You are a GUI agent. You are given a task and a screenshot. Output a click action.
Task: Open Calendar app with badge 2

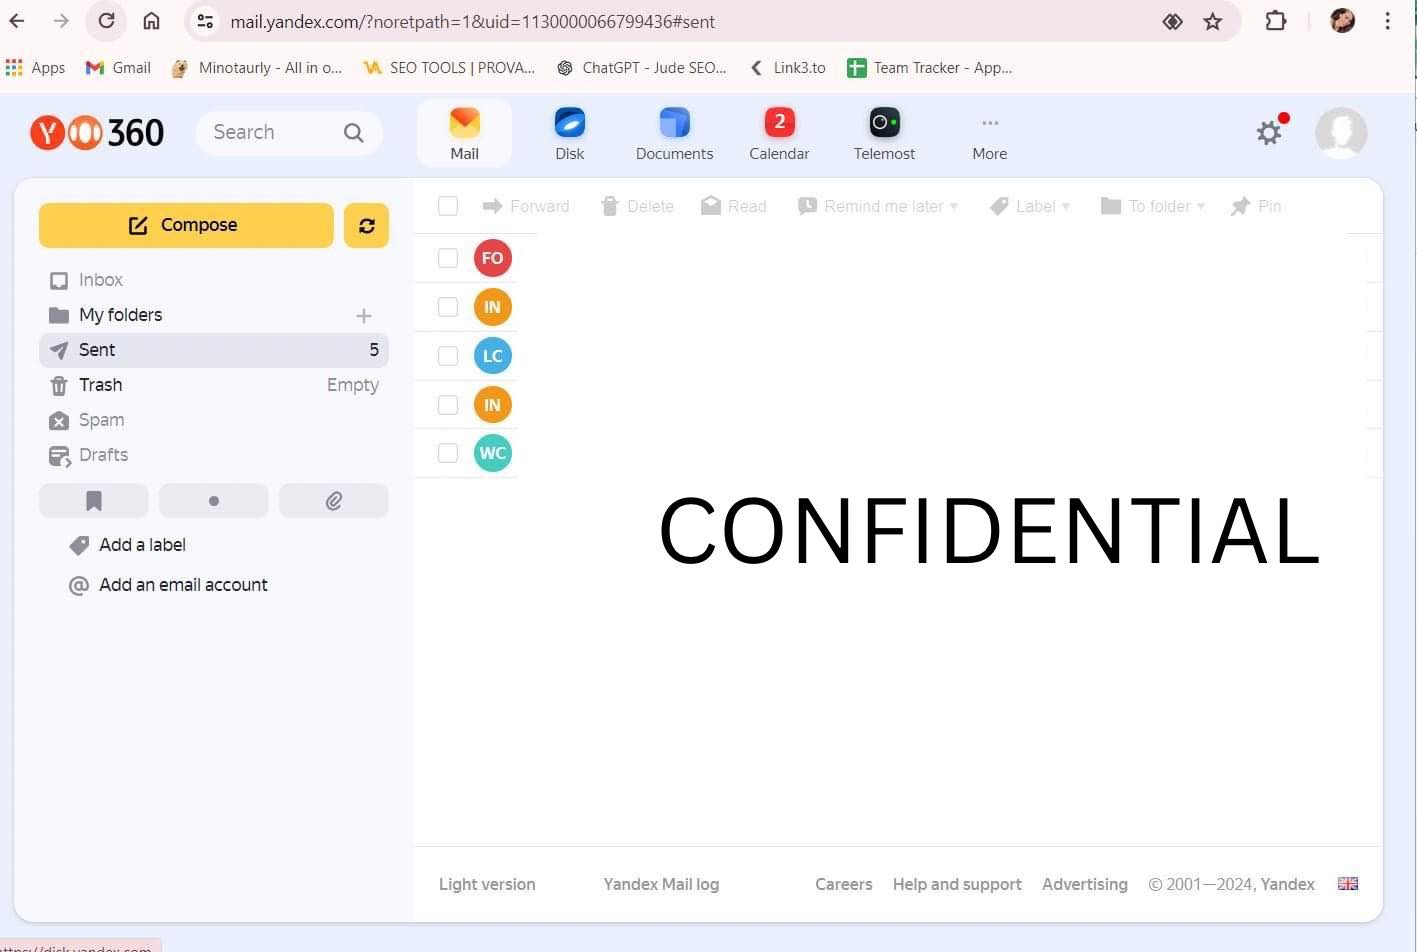point(780,133)
